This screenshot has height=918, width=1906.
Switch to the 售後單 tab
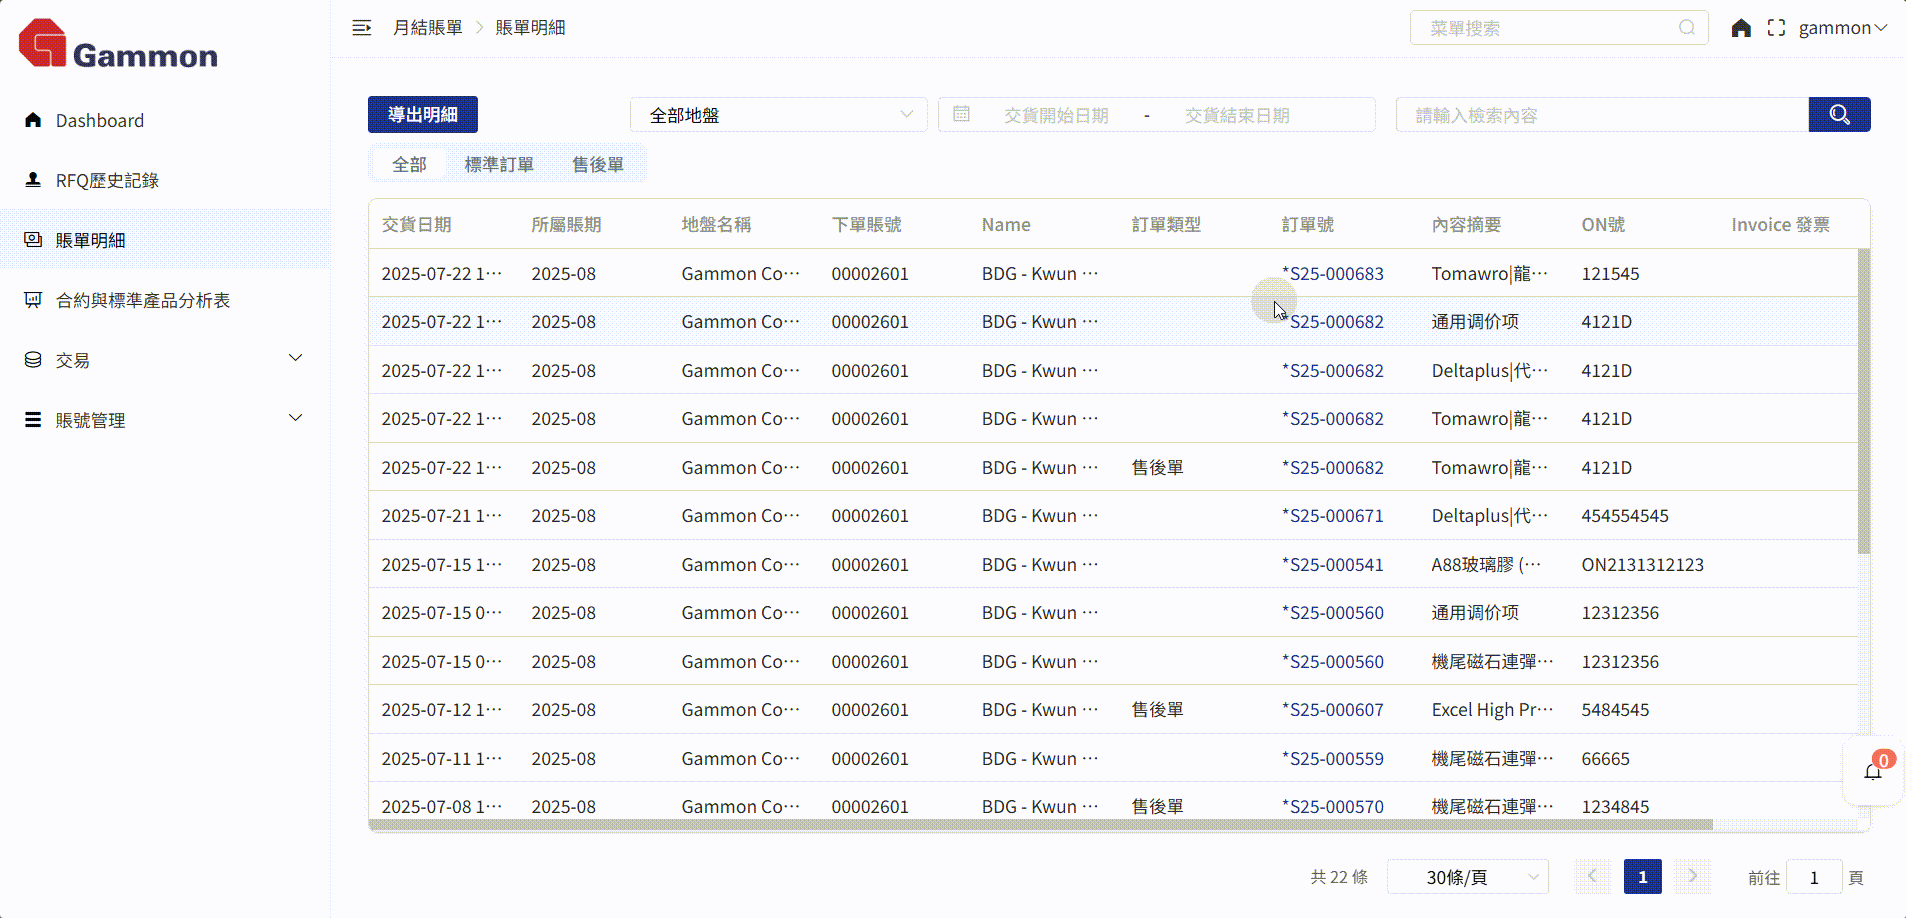click(598, 164)
